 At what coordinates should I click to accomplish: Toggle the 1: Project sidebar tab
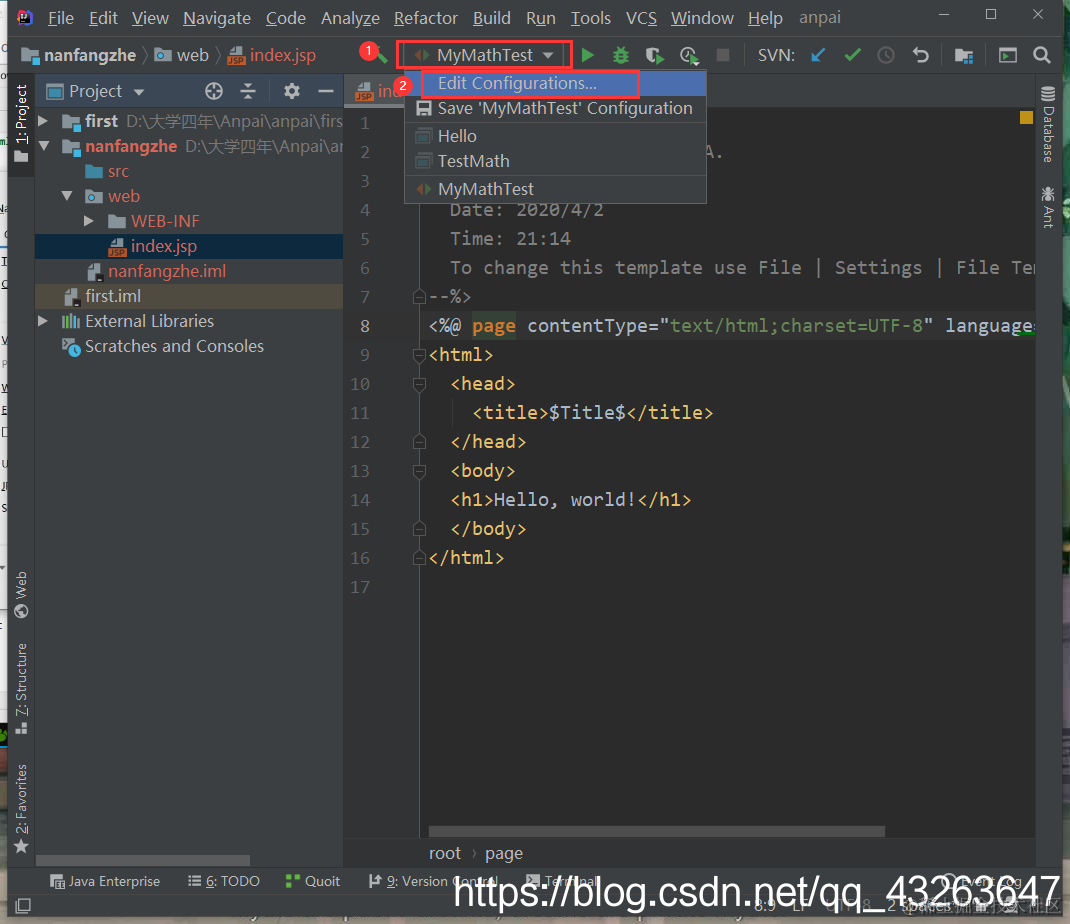coord(21,124)
